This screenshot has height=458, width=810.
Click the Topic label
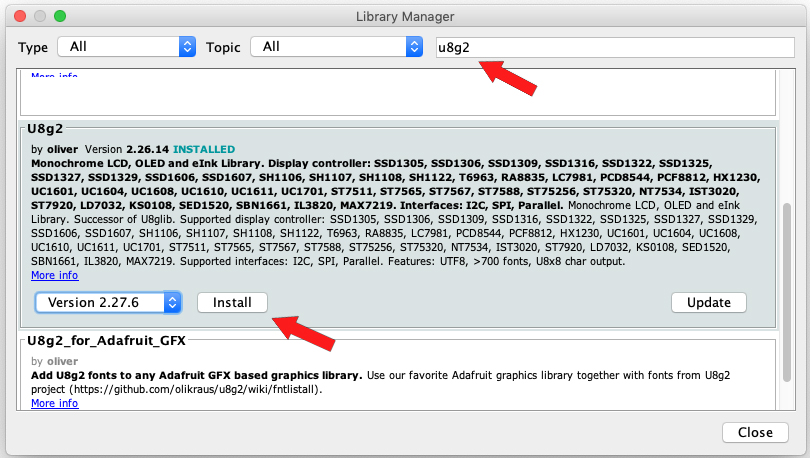(x=223, y=48)
